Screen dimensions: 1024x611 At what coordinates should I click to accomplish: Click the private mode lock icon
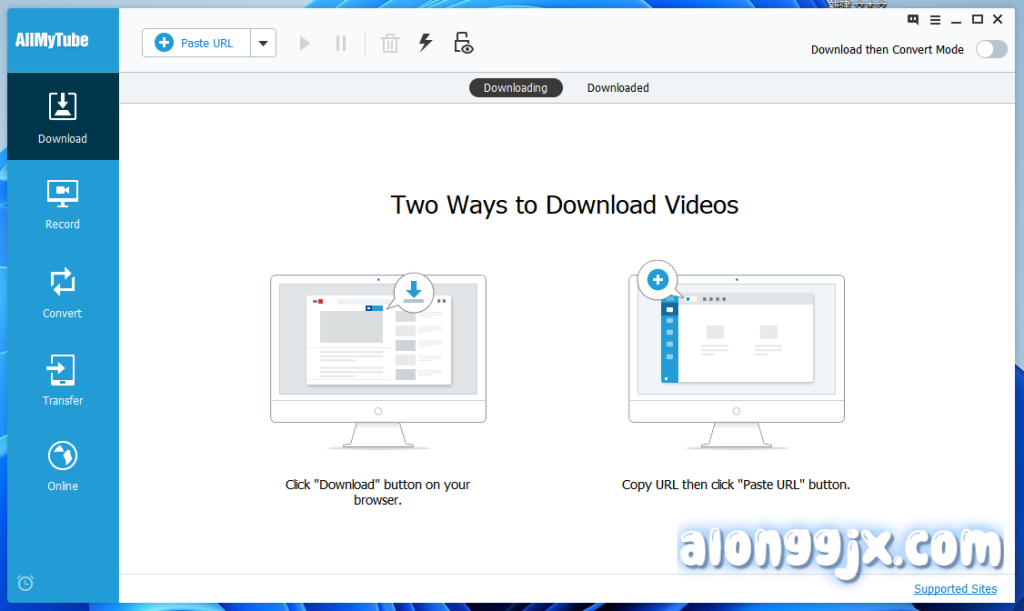click(463, 43)
